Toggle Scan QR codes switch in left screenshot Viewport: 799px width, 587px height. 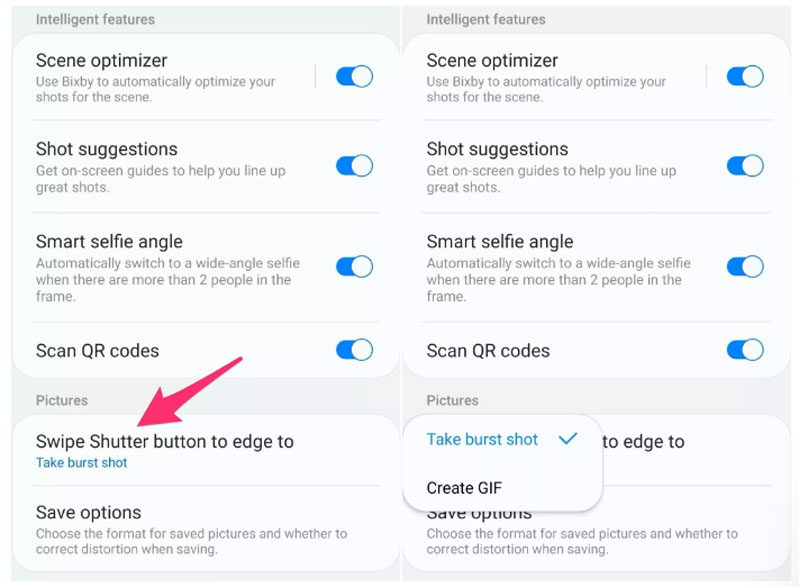click(354, 350)
